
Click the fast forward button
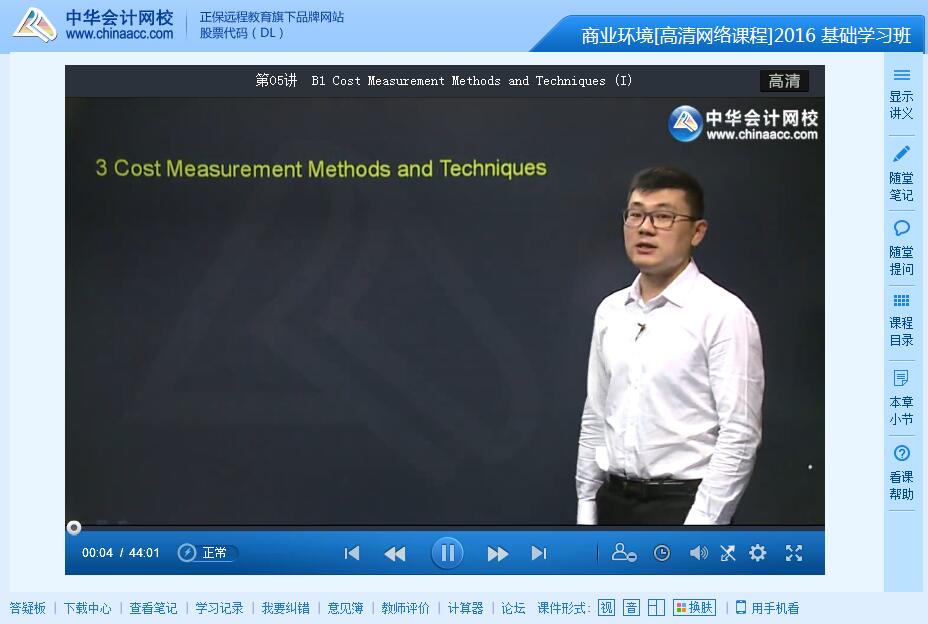pos(497,553)
